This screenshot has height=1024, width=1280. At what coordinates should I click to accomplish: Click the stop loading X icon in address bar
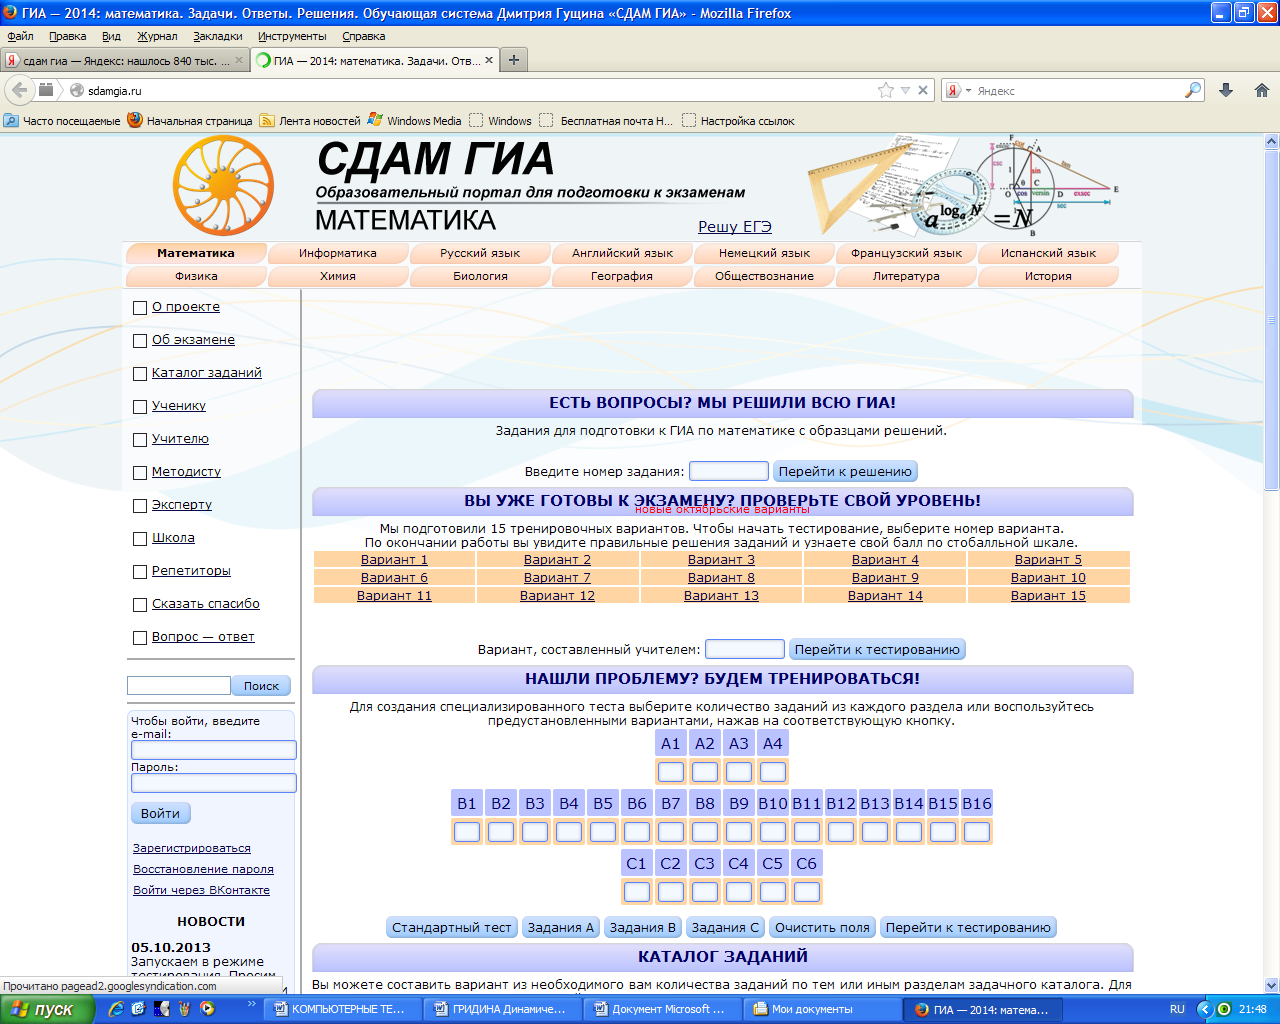click(923, 90)
